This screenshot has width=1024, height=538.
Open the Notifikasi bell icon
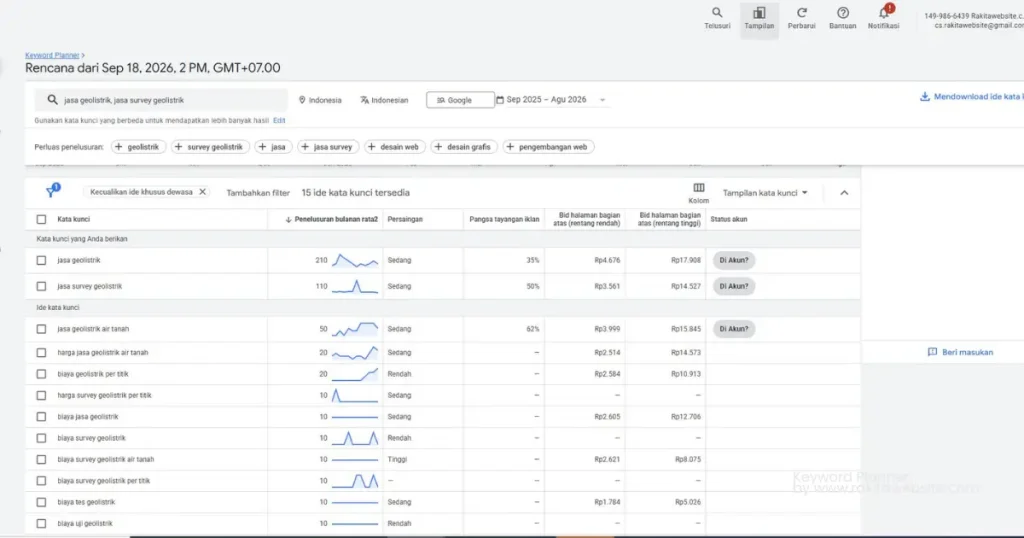click(884, 12)
